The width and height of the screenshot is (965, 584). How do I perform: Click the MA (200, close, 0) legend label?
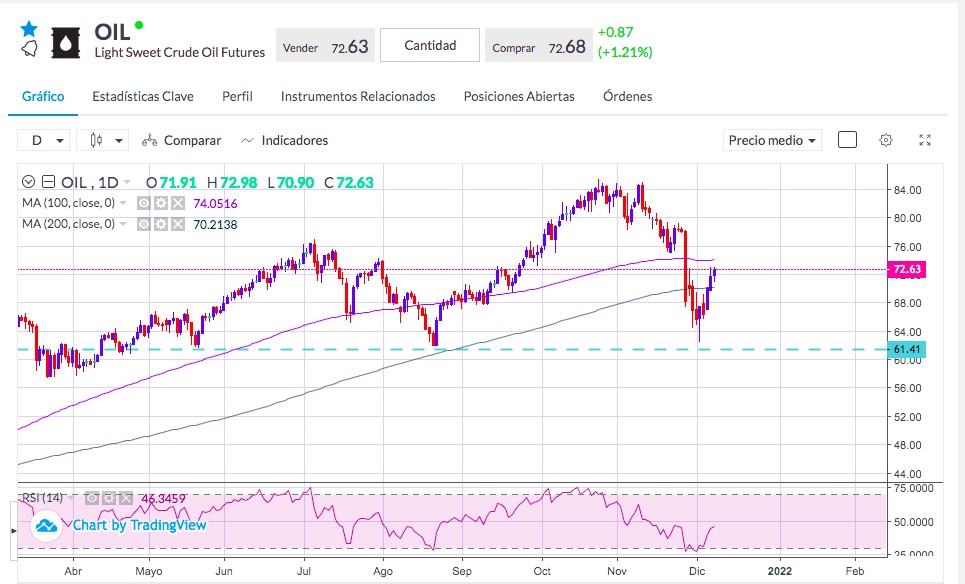(x=68, y=224)
